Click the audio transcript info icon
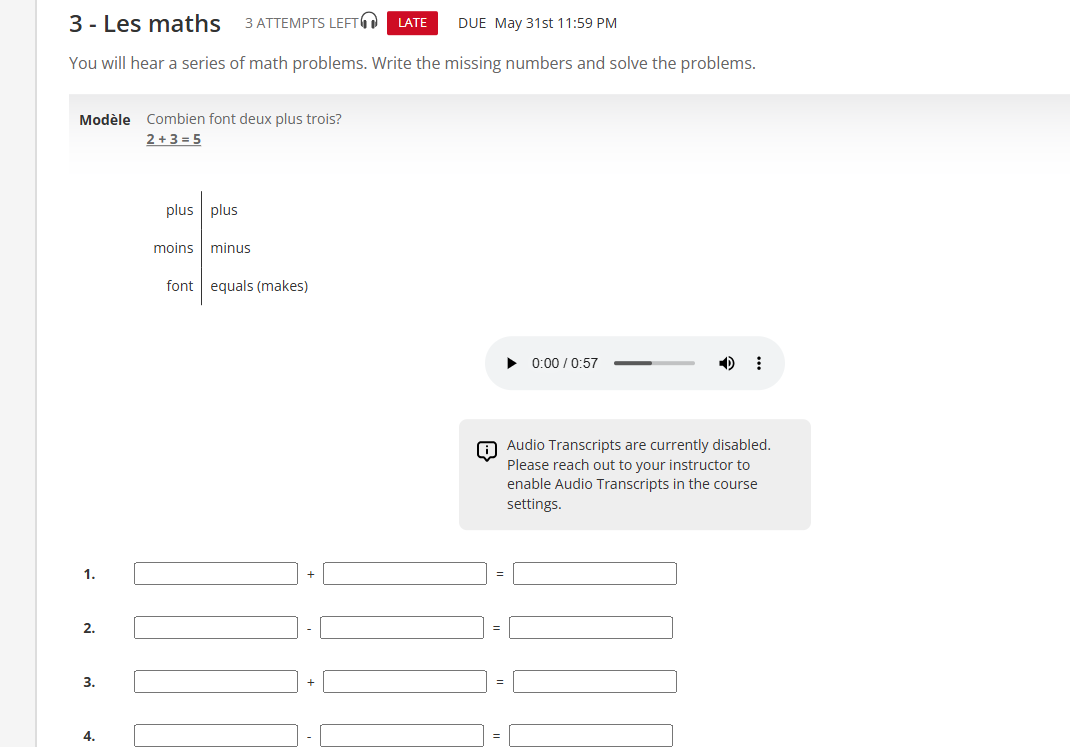 click(487, 451)
